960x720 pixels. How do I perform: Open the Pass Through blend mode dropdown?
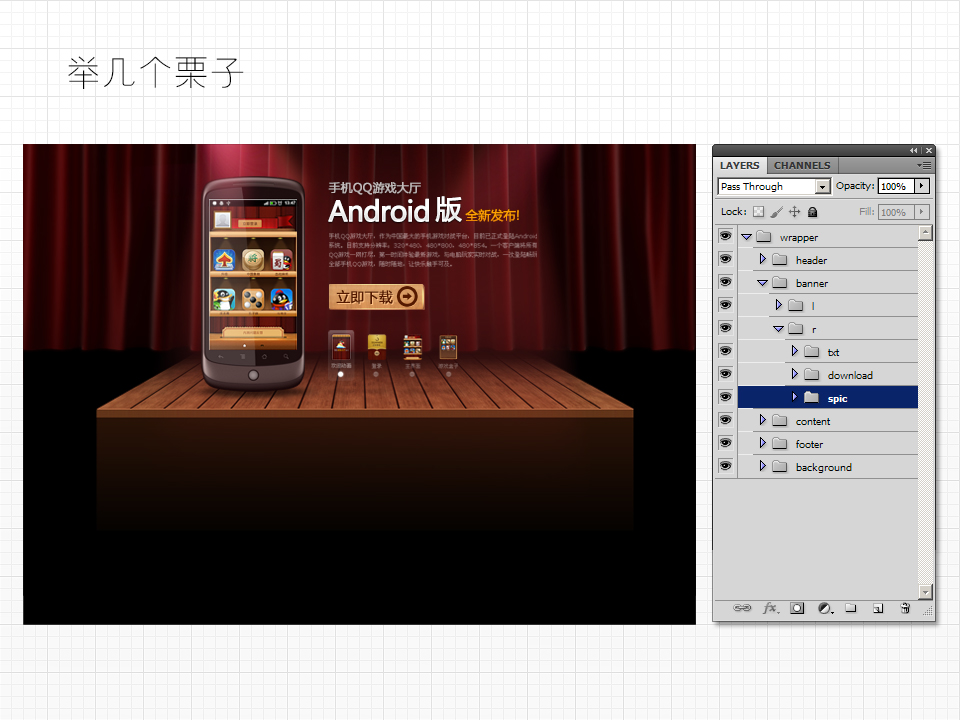point(823,187)
